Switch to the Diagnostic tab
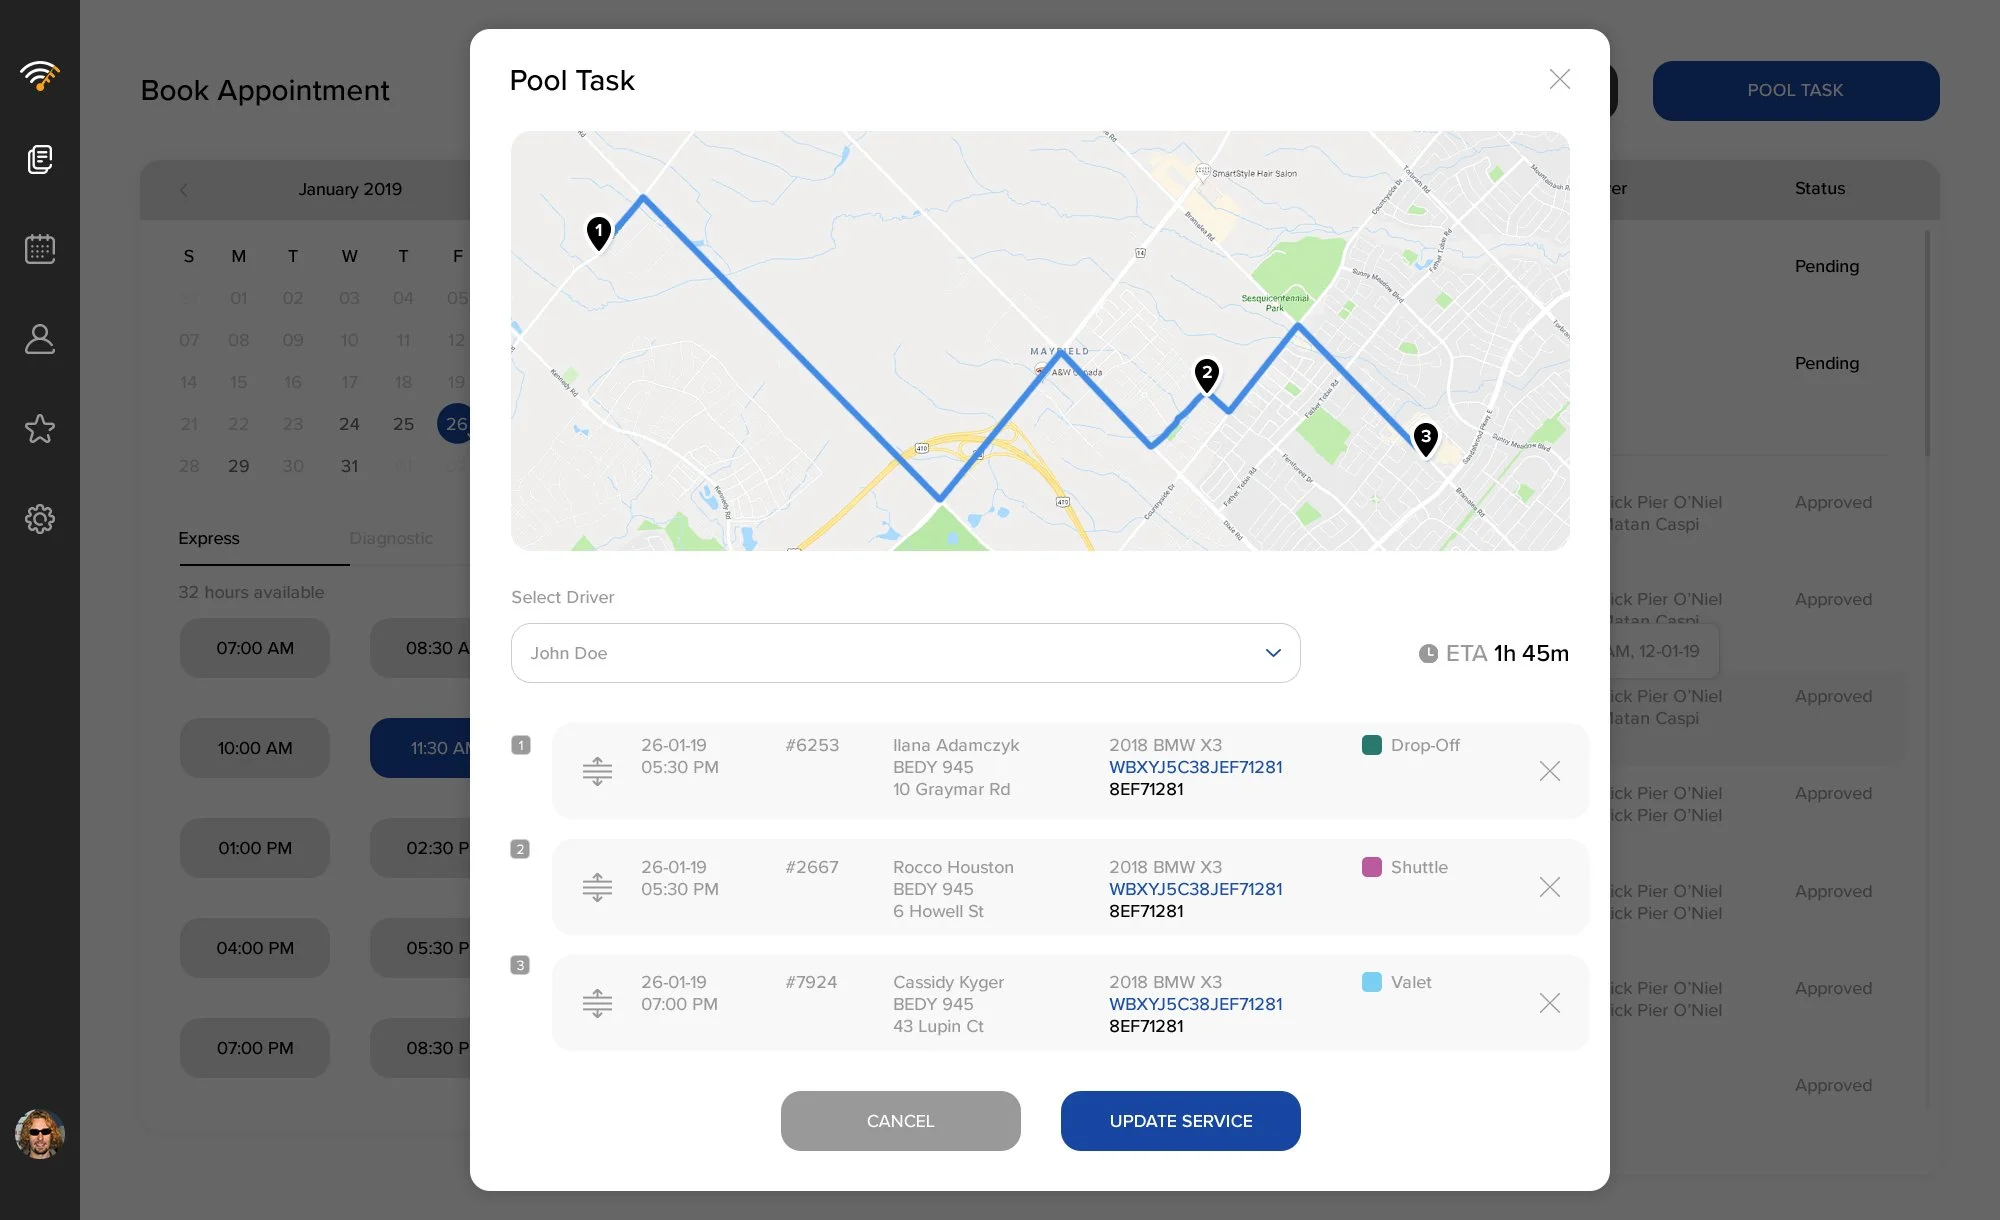This screenshot has width=2000, height=1220. pyautogui.click(x=391, y=538)
